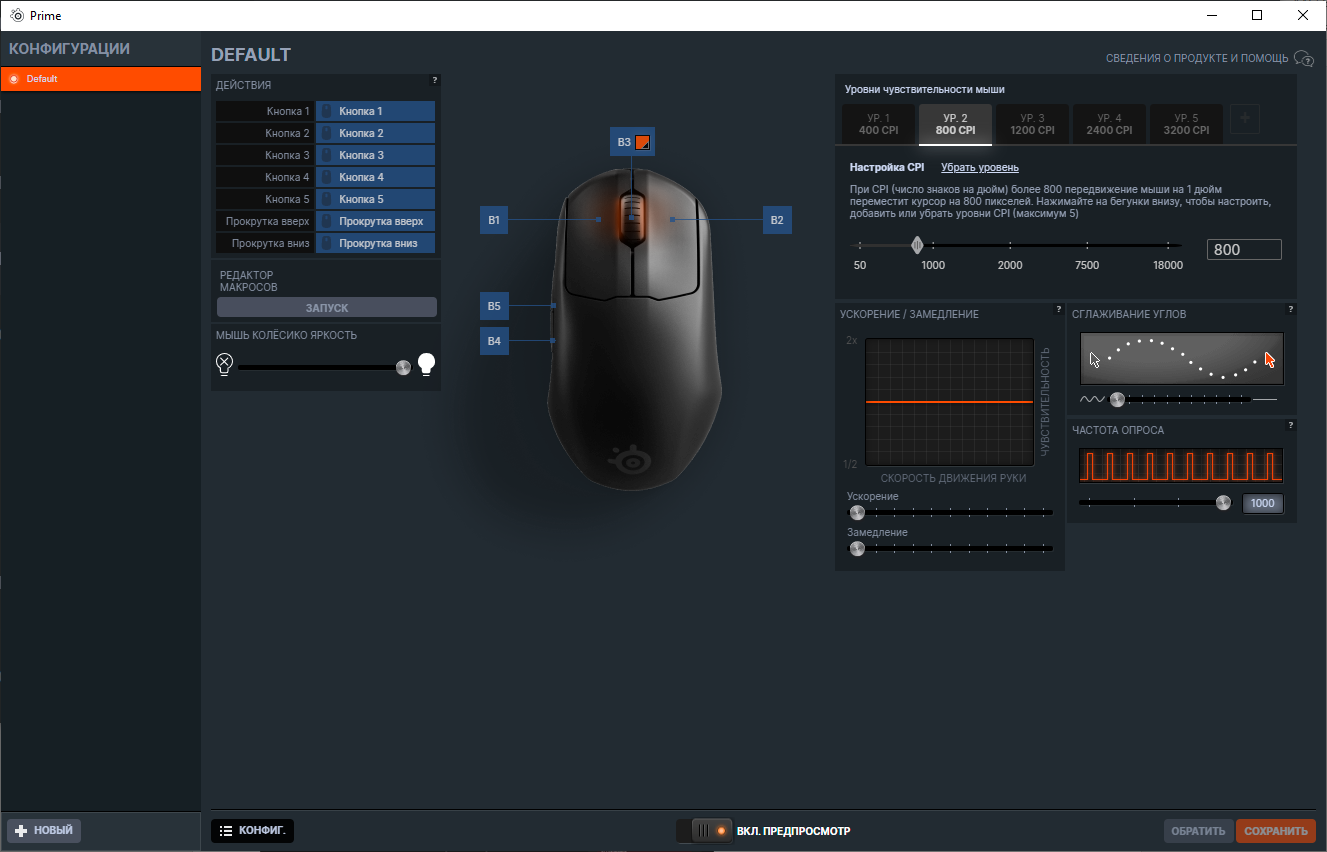Select the B1 button marker on mouse

coord(494,219)
